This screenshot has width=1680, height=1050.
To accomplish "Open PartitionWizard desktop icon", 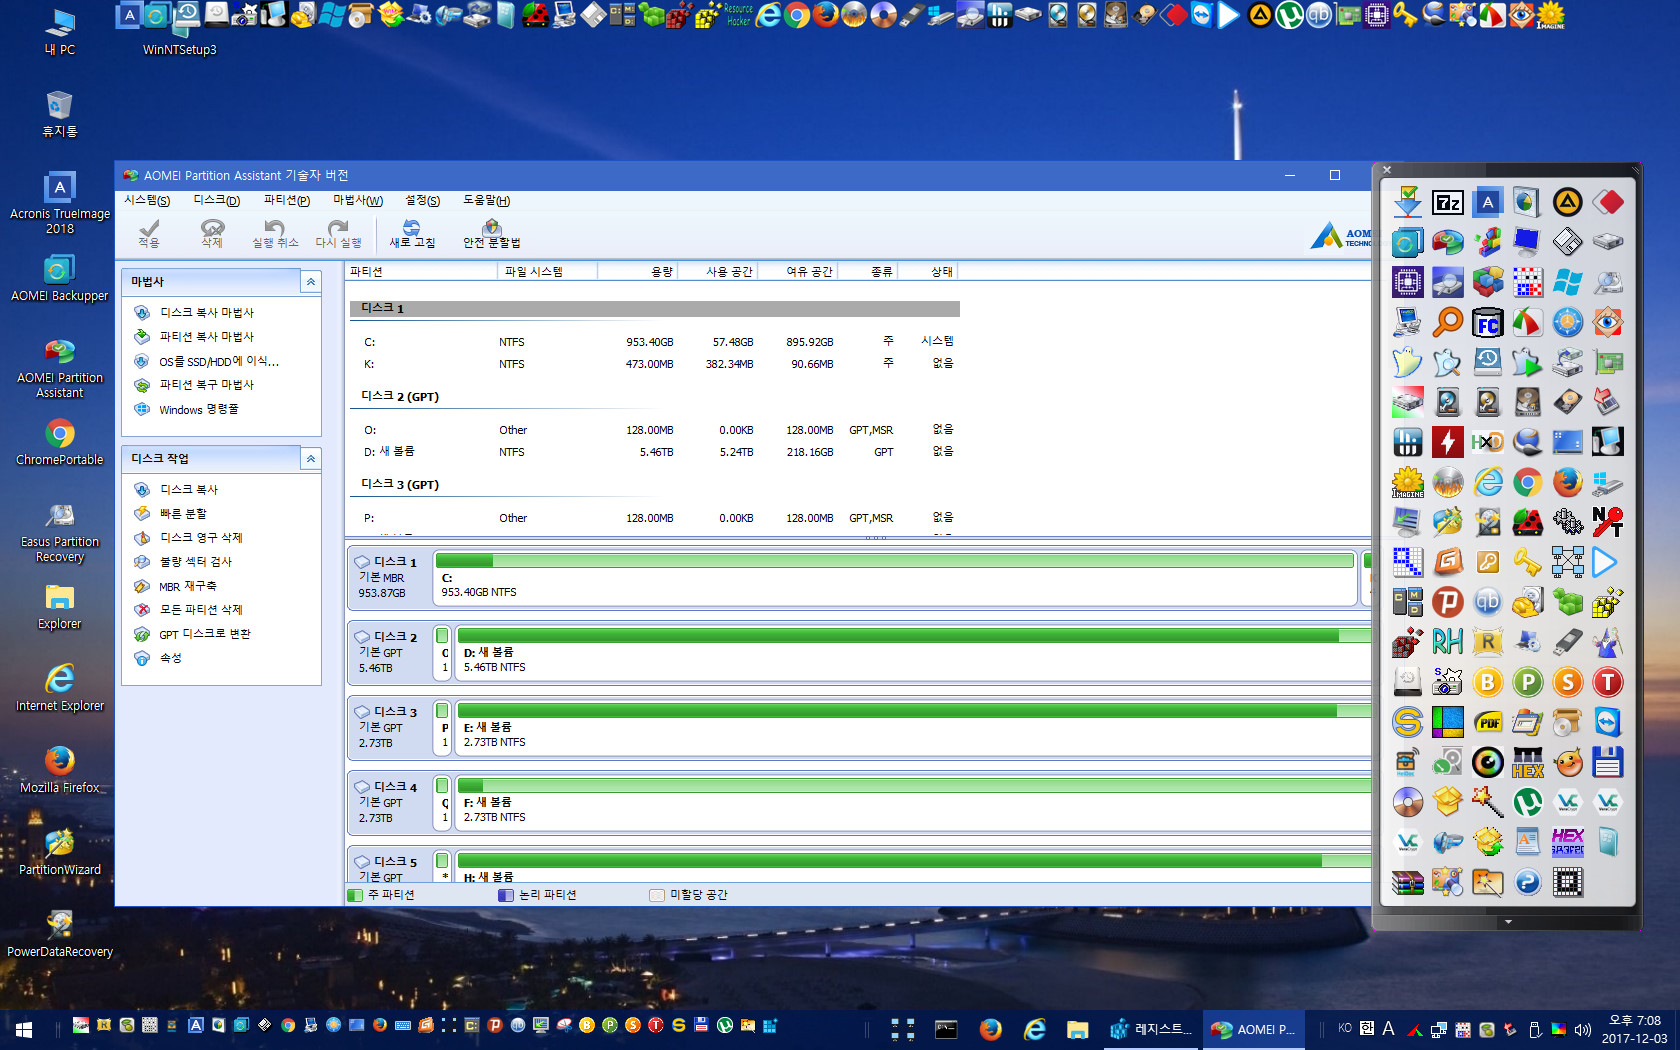I will 60,852.
